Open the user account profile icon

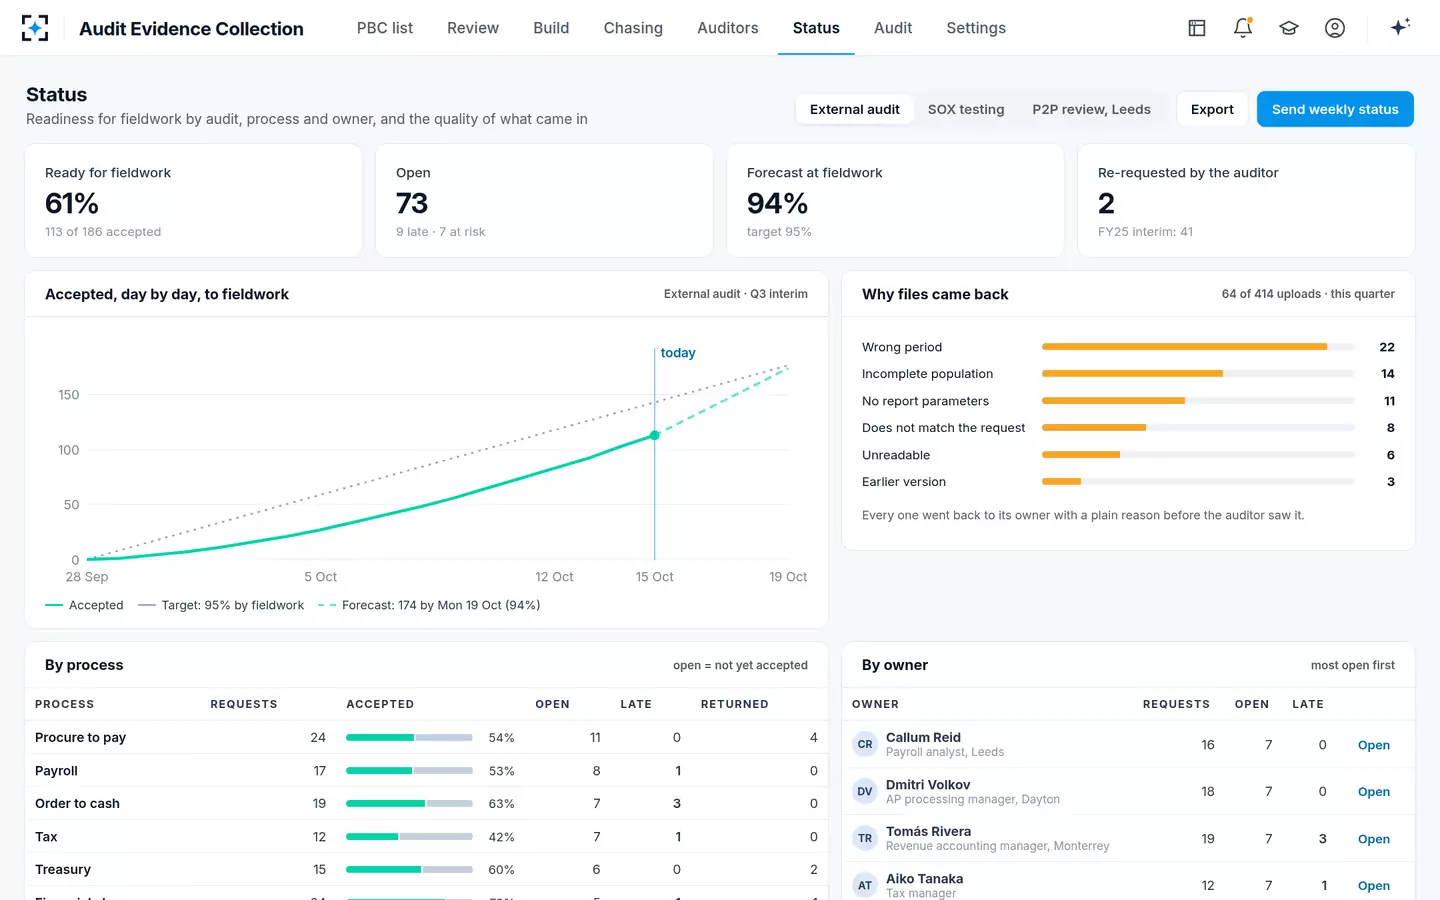point(1335,28)
